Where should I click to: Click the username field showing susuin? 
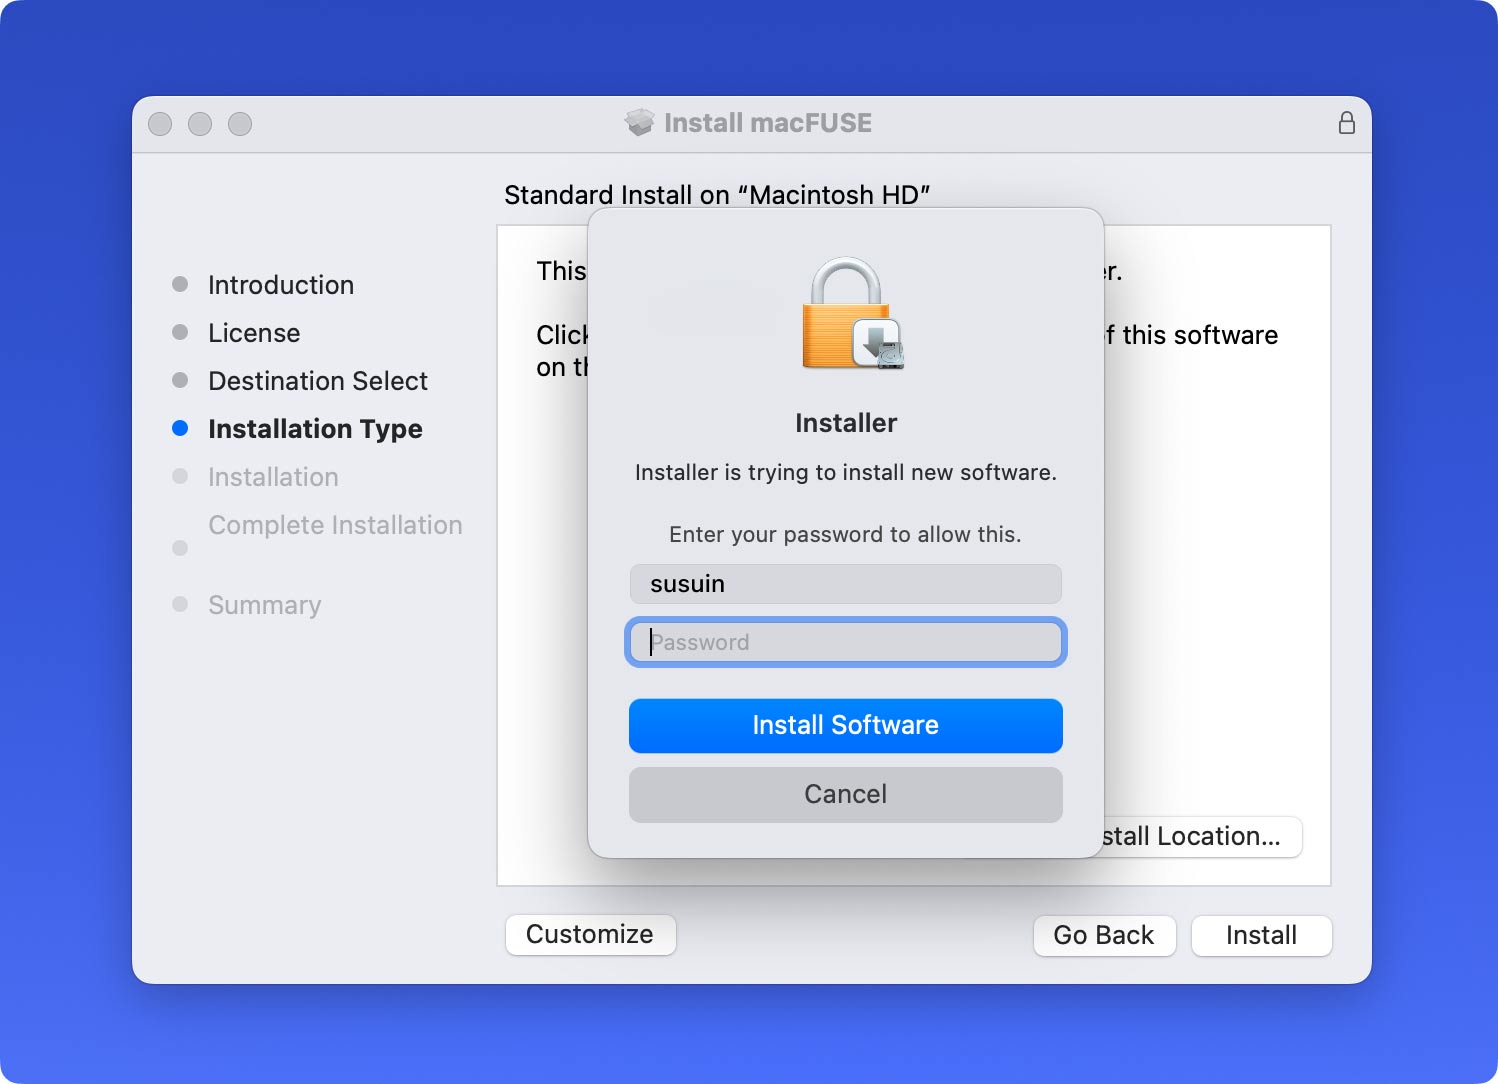(846, 584)
